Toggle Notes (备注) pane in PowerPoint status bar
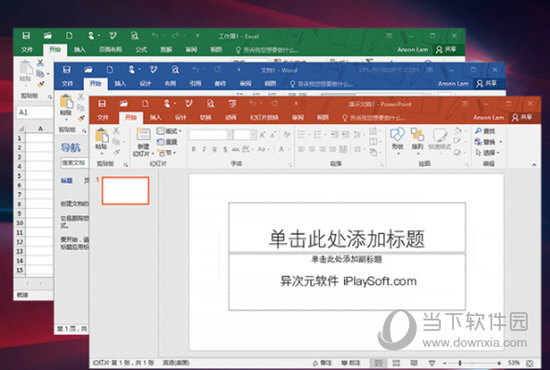 click(x=322, y=363)
